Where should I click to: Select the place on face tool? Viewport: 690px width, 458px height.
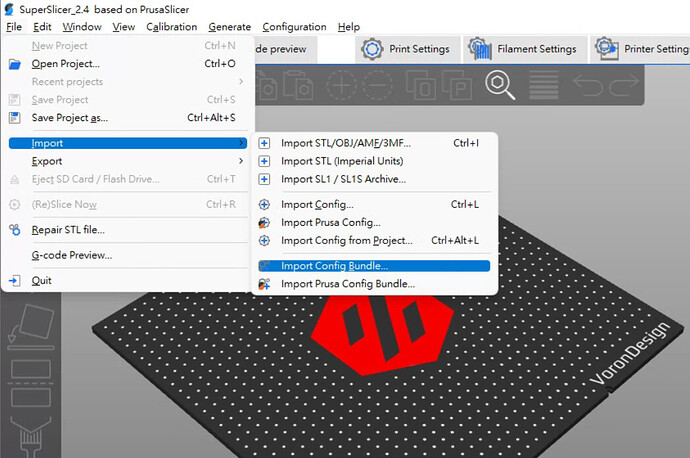click(32, 325)
